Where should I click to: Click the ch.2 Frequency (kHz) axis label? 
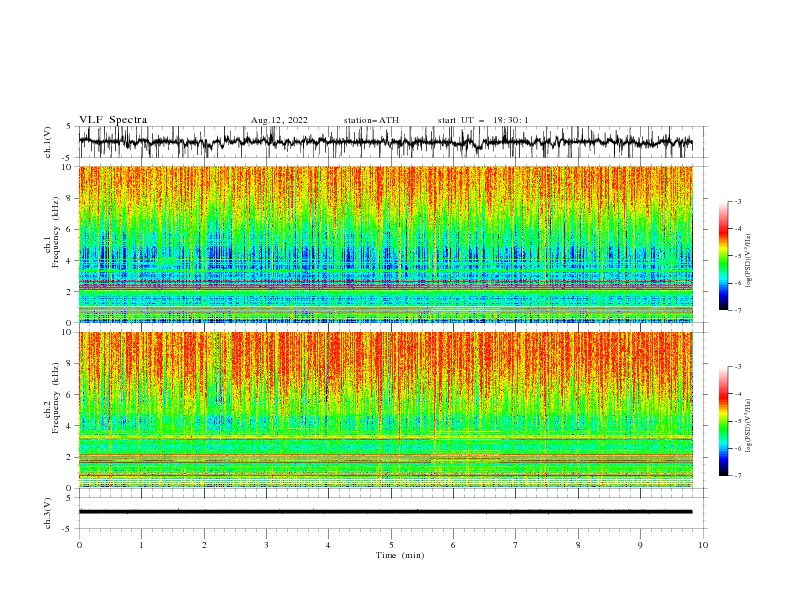pyautogui.click(x=51, y=398)
